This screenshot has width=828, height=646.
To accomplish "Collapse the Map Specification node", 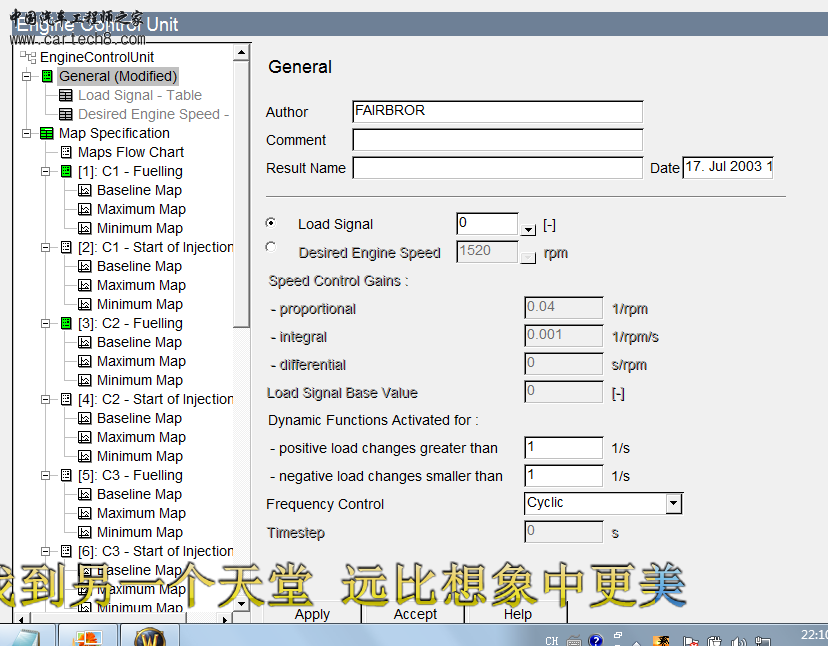I will click(x=26, y=134).
